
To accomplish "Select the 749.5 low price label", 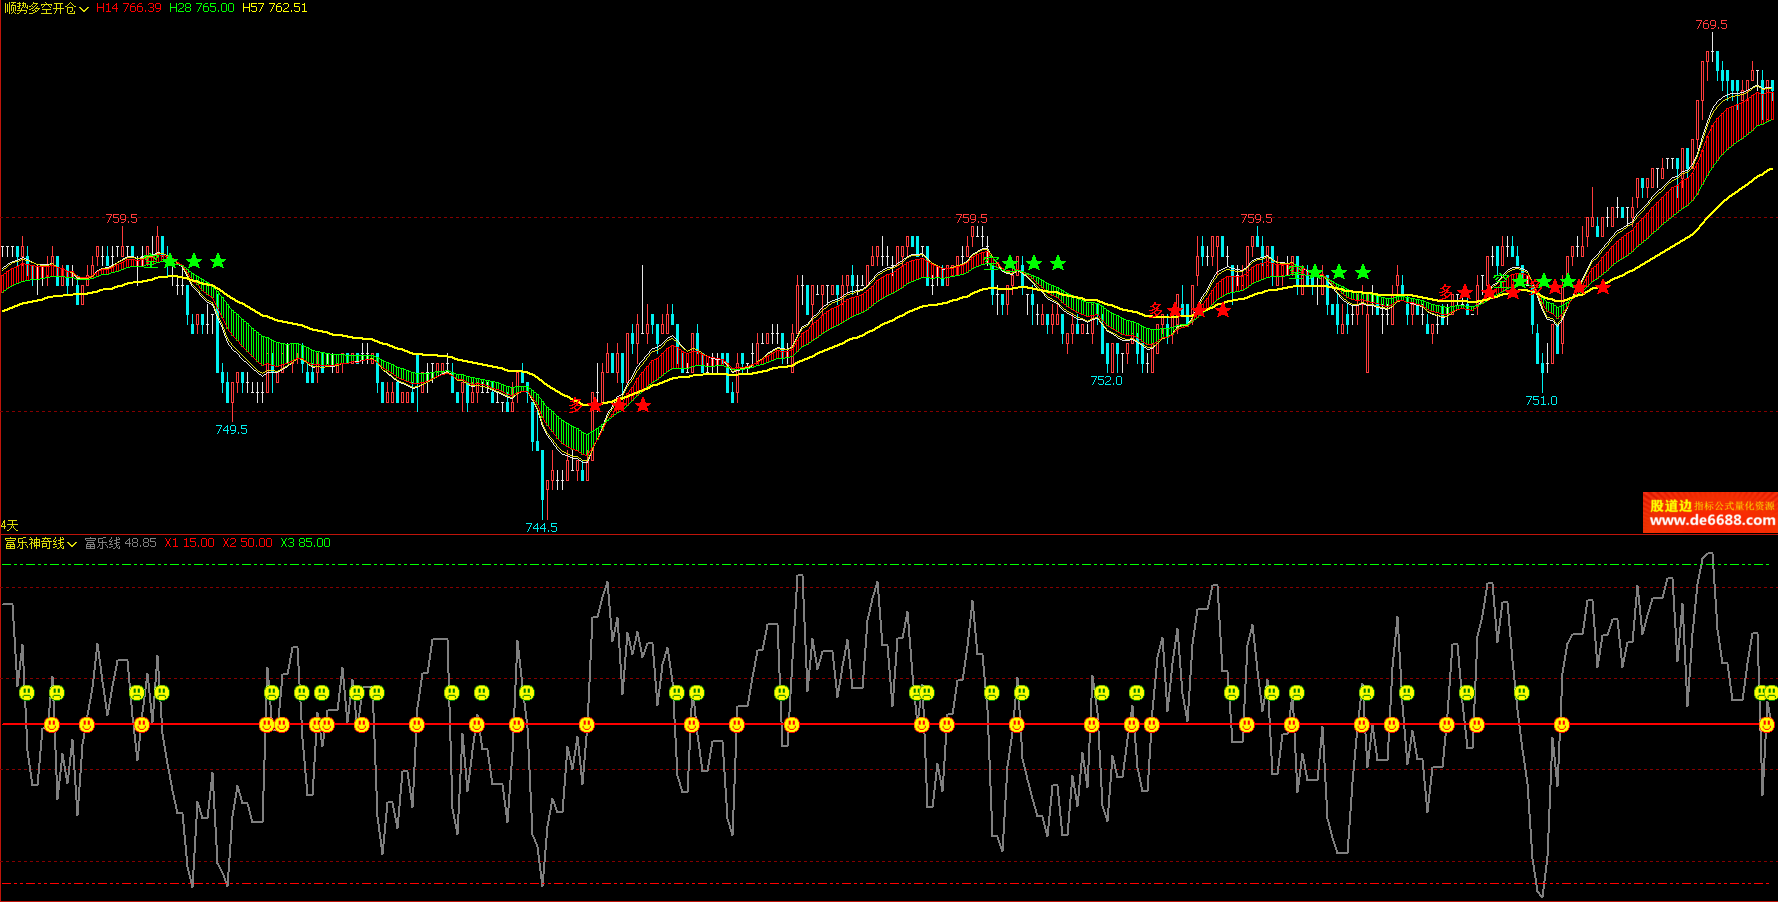I will click(231, 429).
